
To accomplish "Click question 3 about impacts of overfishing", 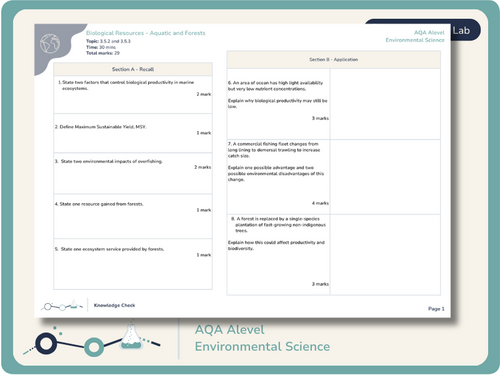I will 109,161.
